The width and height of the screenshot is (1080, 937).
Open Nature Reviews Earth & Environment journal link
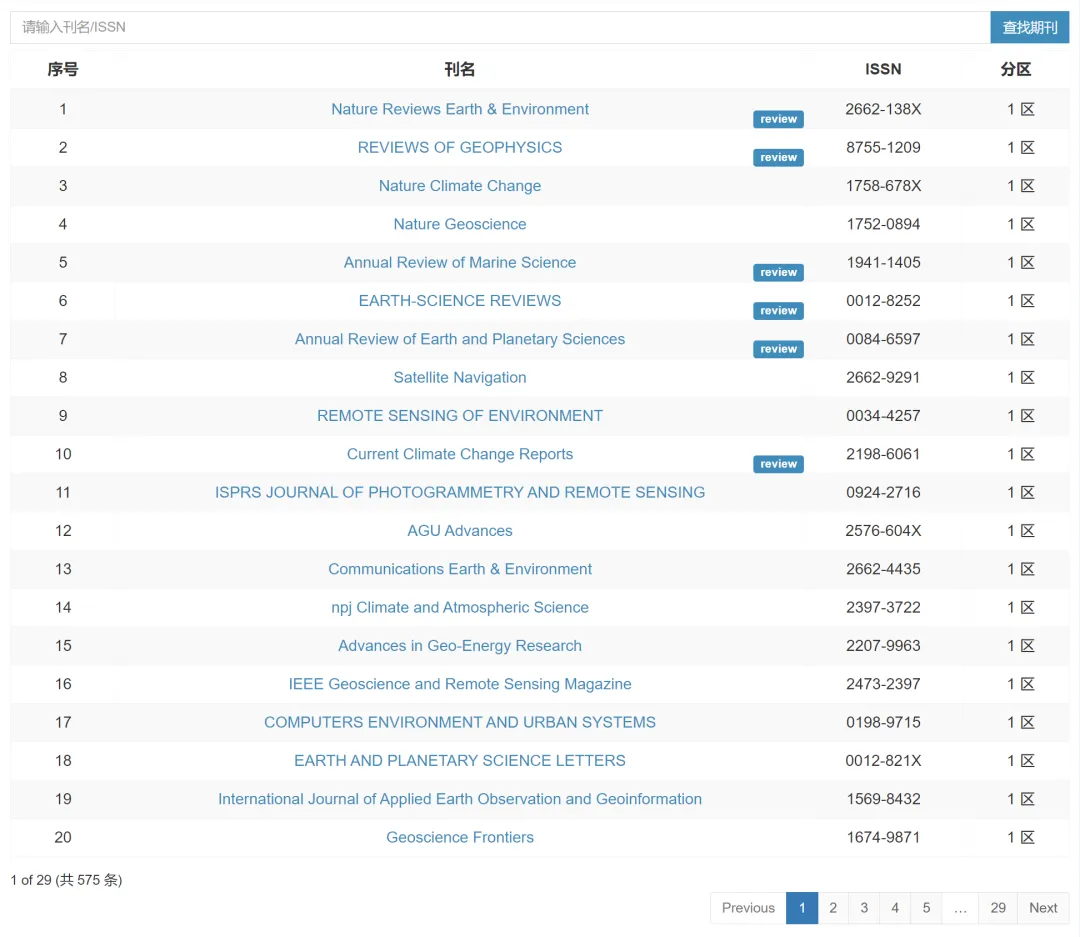pos(460,109)
